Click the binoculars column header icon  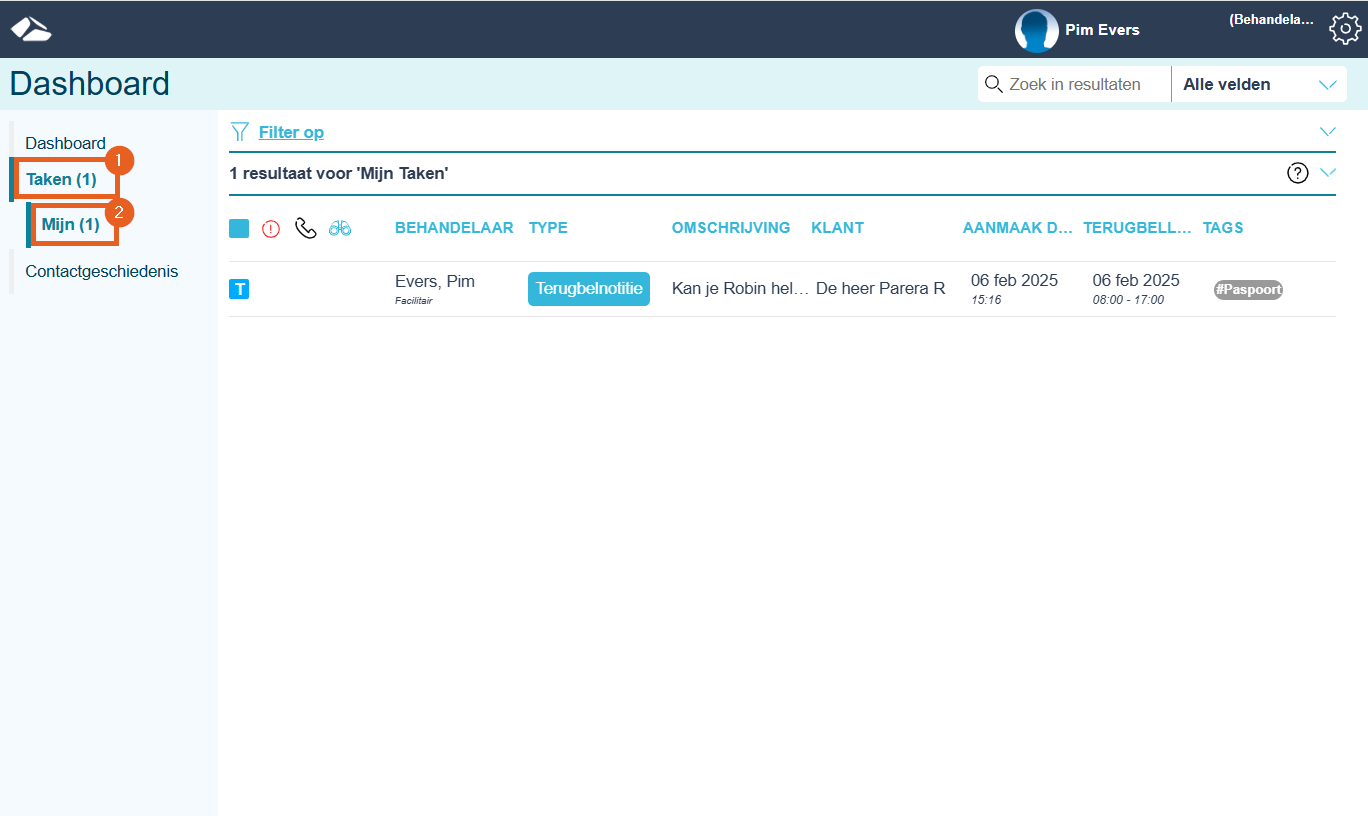point(340,228)
